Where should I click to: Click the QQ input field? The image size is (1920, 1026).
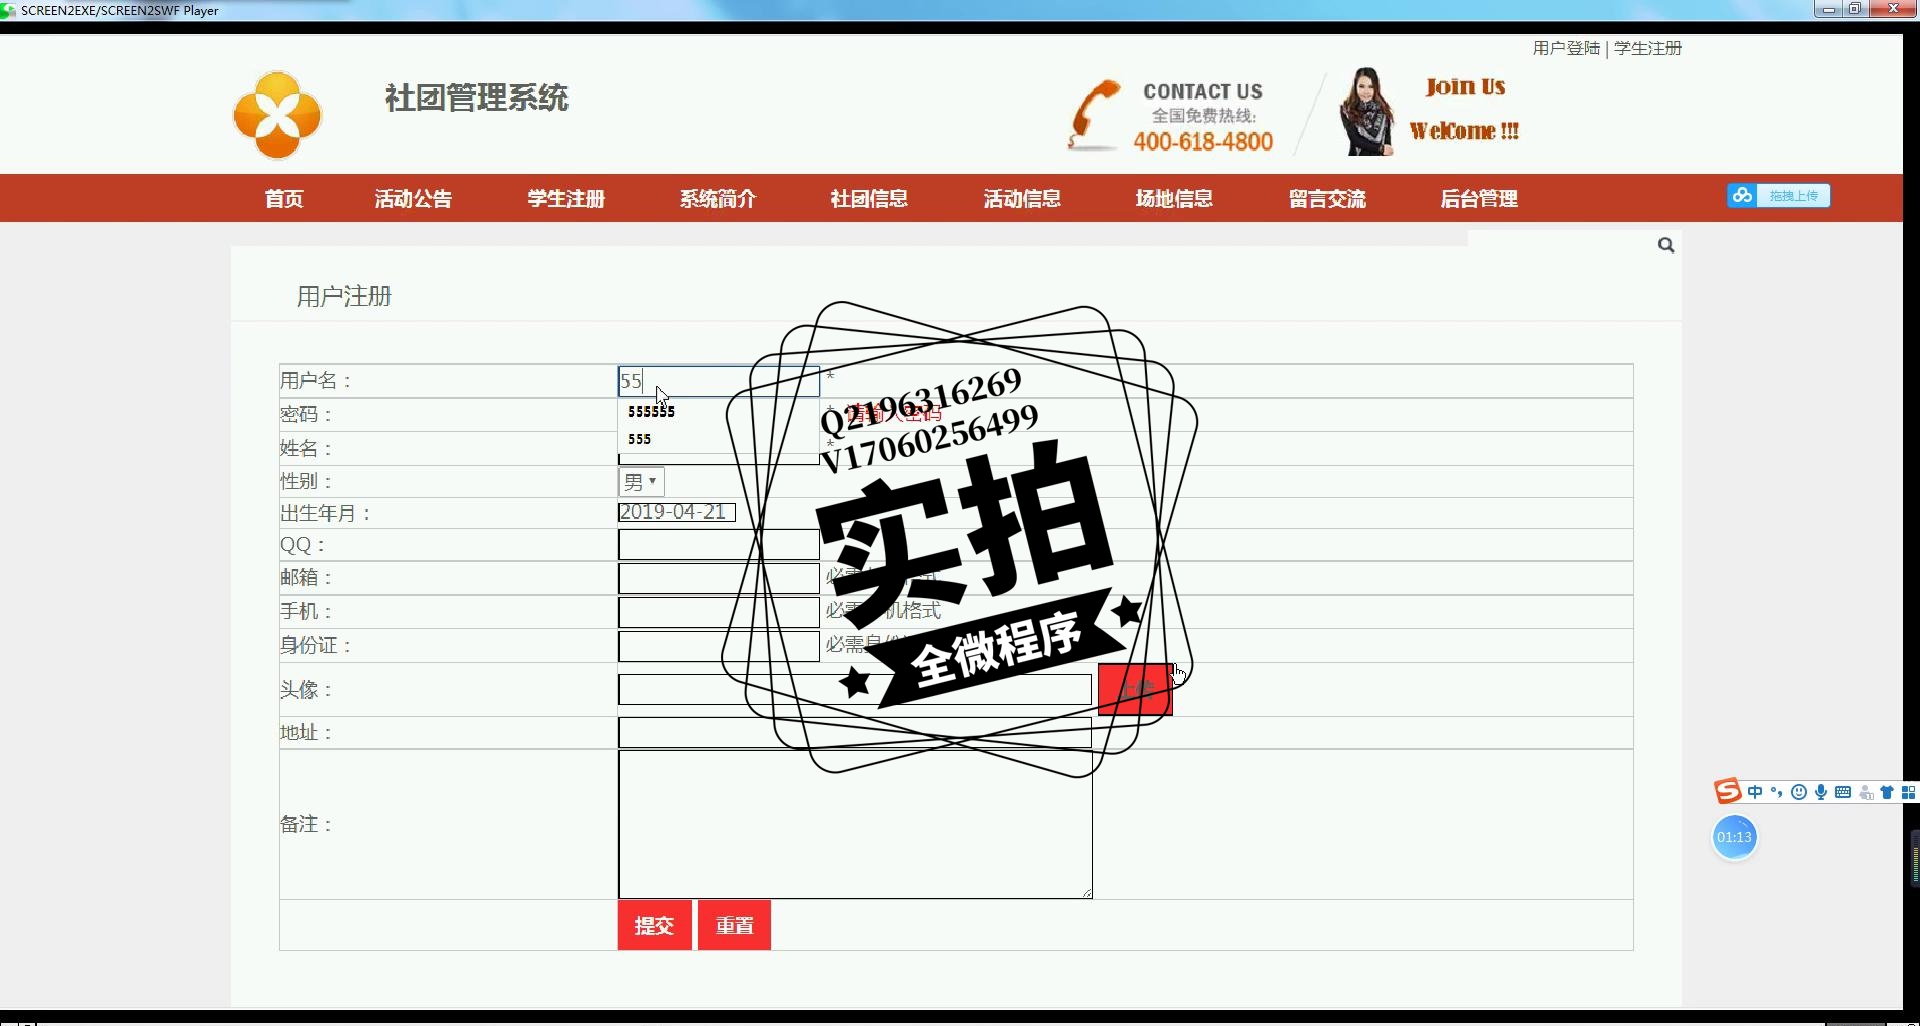(719, 545)
